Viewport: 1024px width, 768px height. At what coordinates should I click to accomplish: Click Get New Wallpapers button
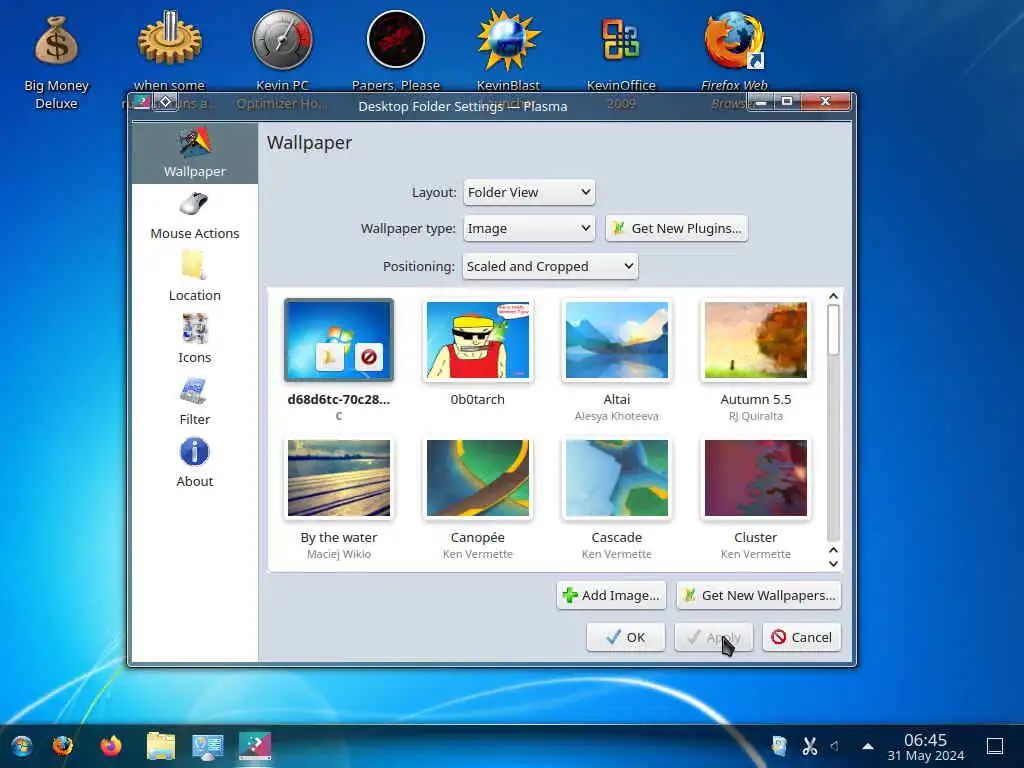[759, 596]
